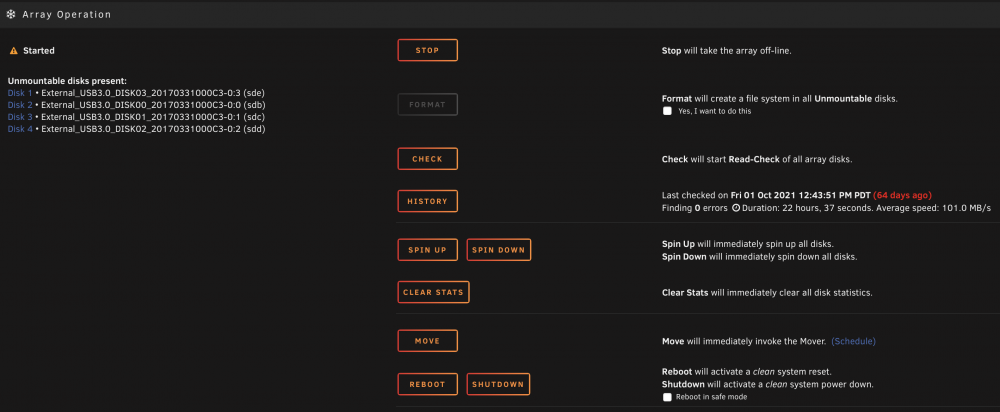Viewport: 1000px width, 412px height.
Task: Open the Disk 1 link
Action: click(x=20, y=93)
